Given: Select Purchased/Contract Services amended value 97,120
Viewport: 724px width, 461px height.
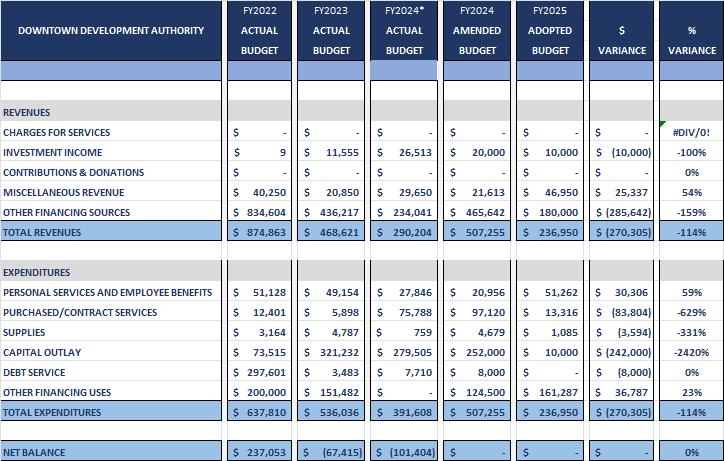Looking at the screenshot, I should click(477, 313).
